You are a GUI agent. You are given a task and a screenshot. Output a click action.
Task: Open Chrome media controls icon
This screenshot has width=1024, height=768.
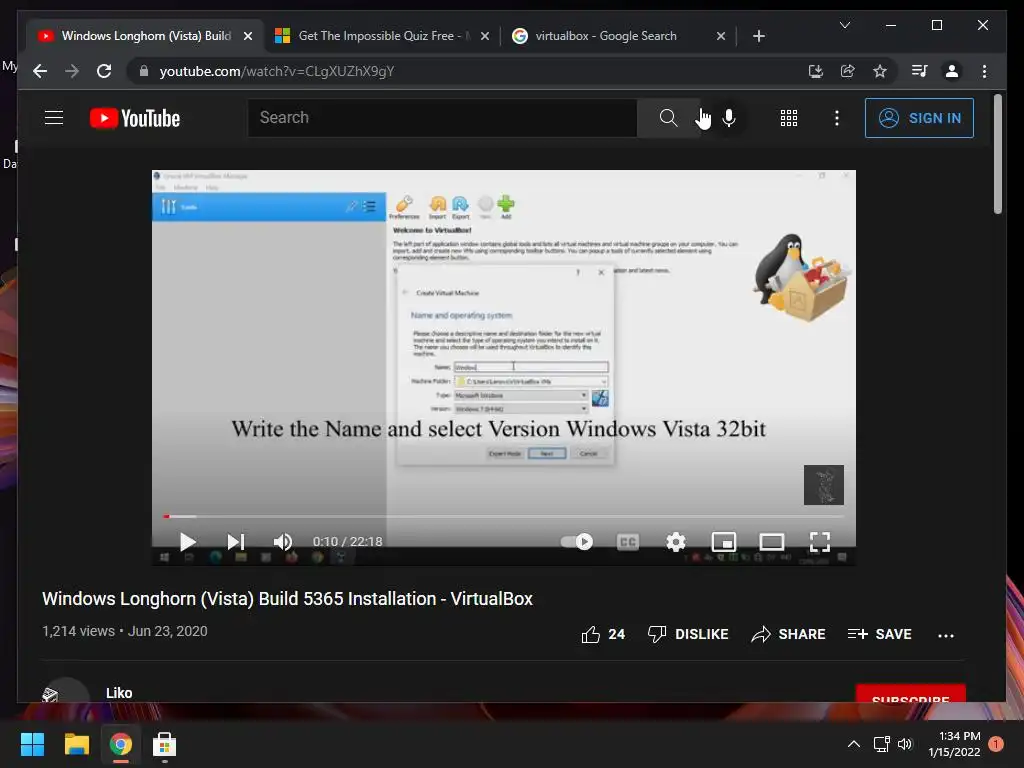click(920, 71)
